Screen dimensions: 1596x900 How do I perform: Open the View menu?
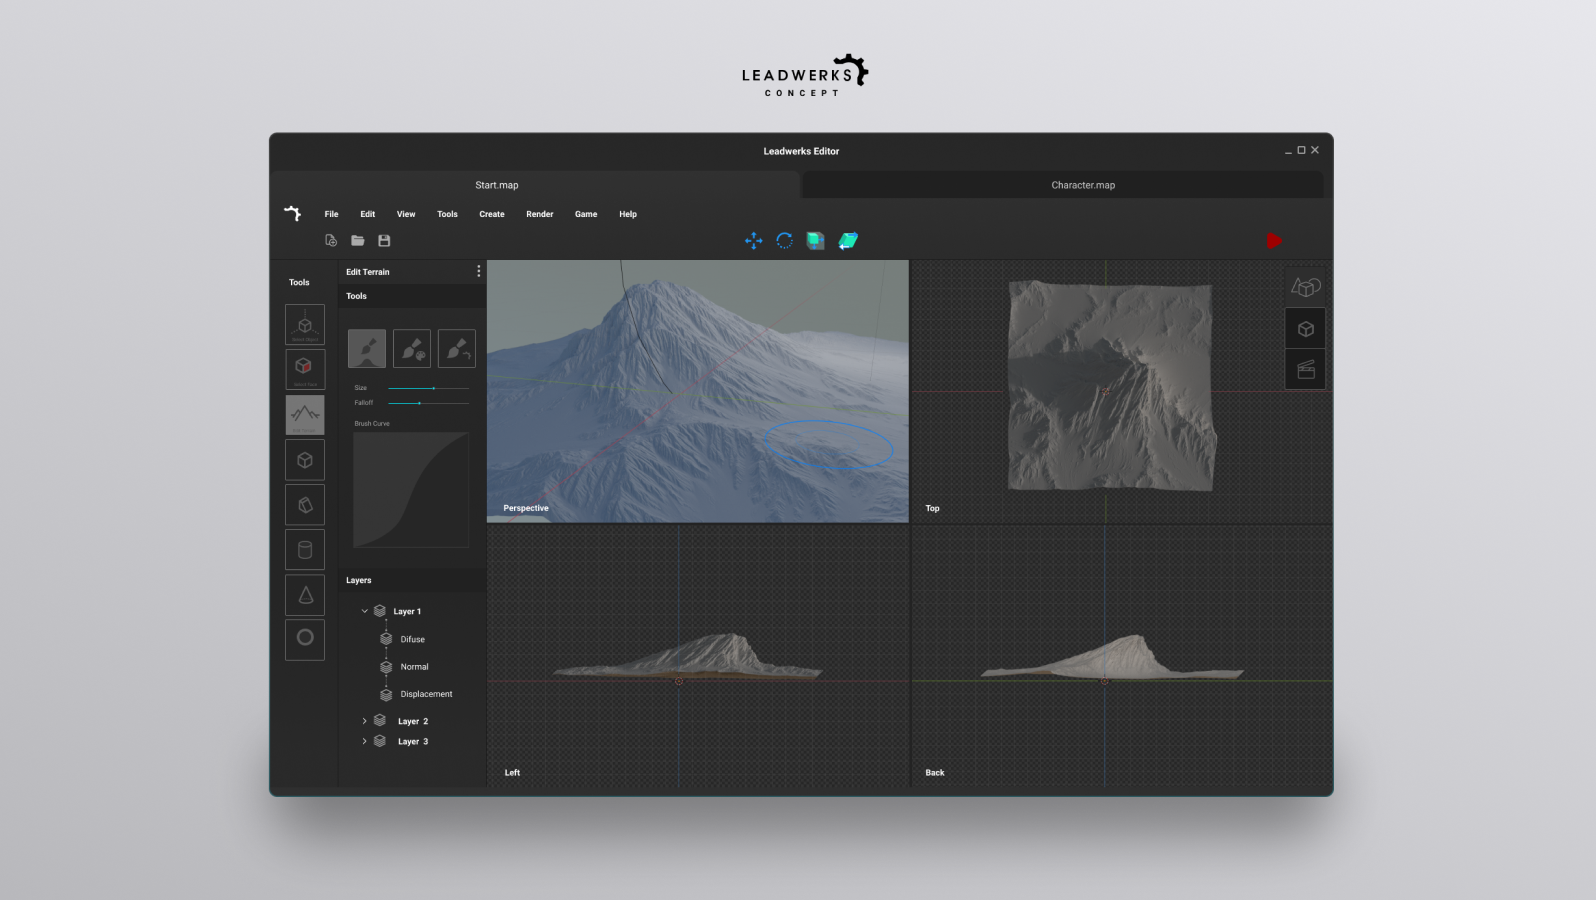click(x=406, y=214)
